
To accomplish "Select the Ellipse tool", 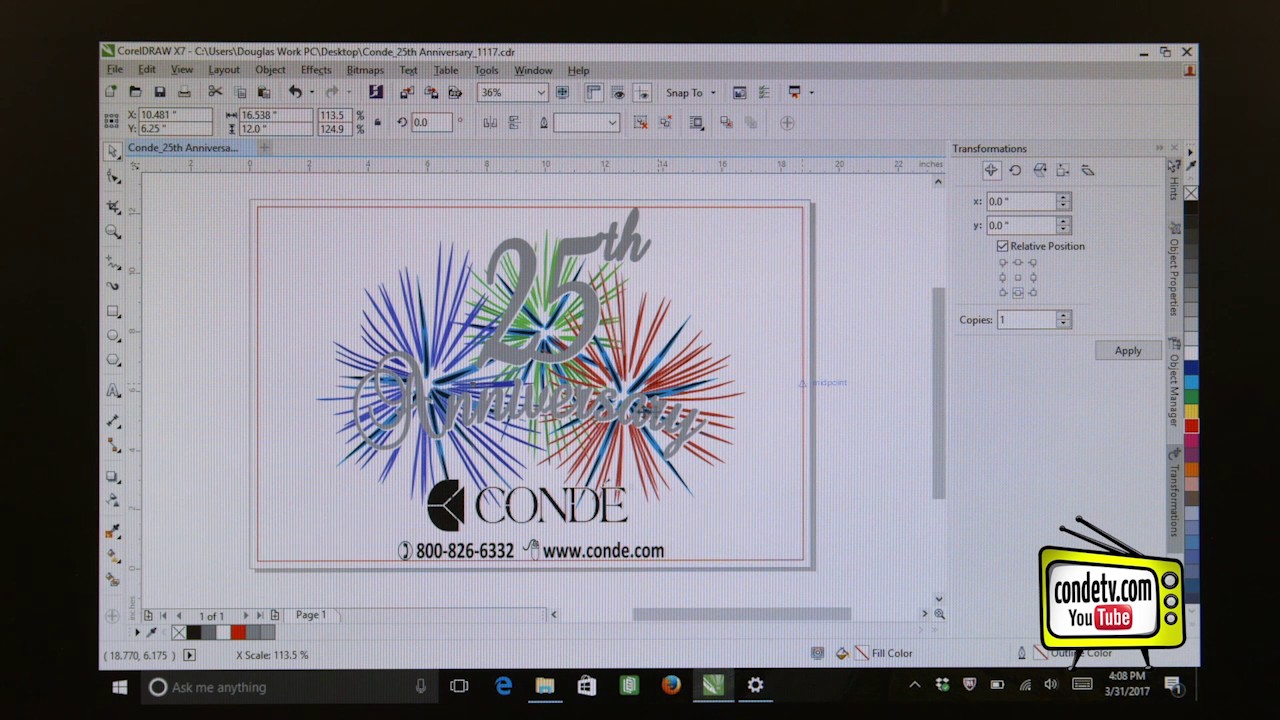I will point(113,336).
